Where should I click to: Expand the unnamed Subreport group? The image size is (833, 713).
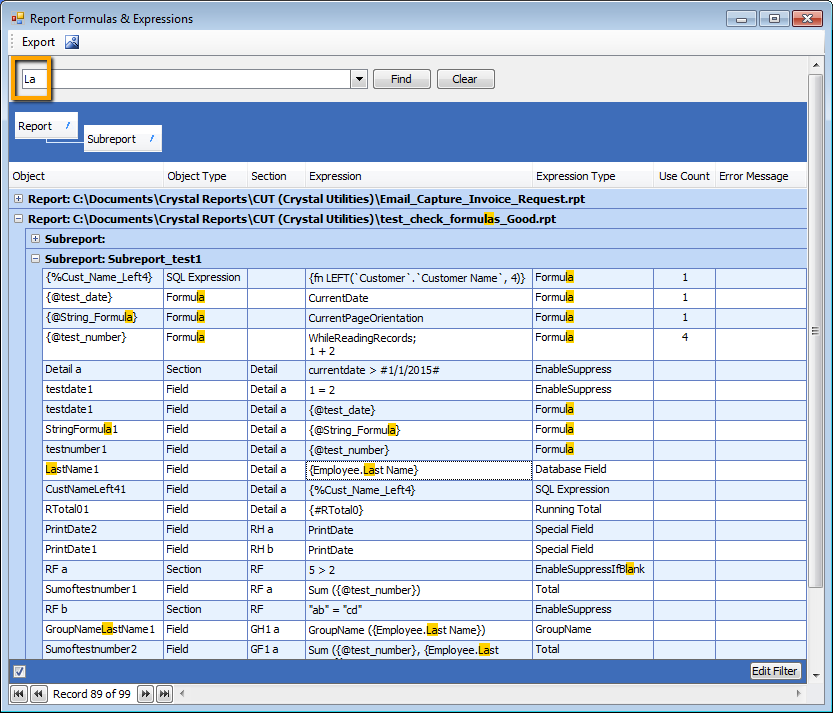[35, 239]
